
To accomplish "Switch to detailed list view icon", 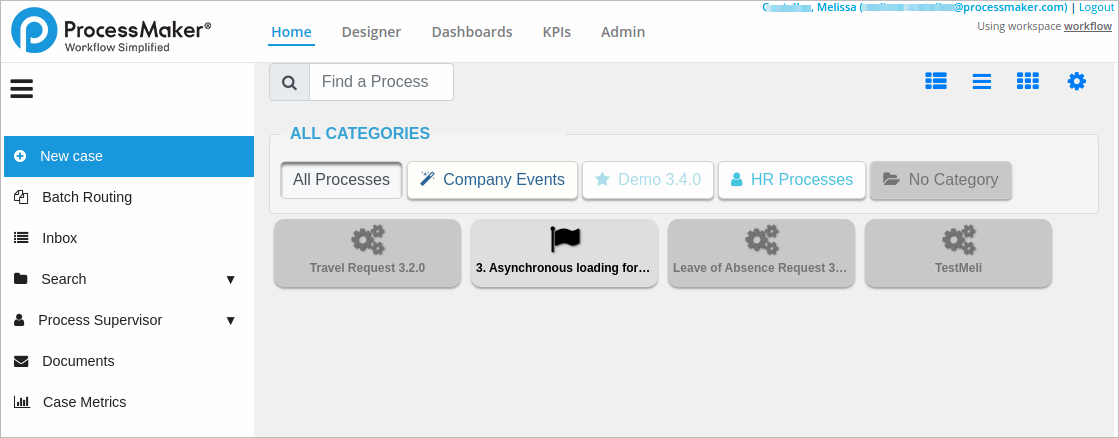I will (936, 82).
